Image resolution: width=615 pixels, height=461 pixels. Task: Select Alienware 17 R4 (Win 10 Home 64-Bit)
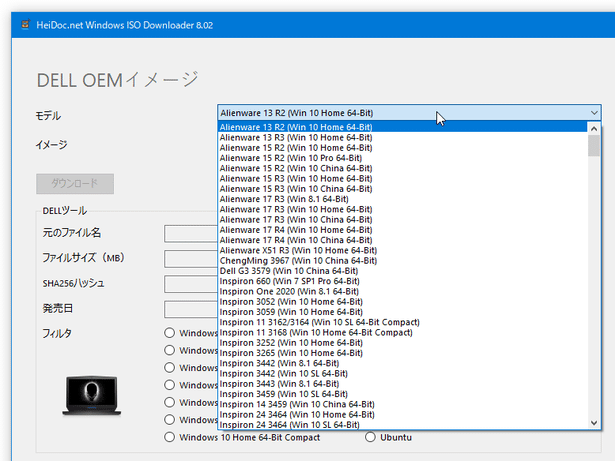(402, 230)
